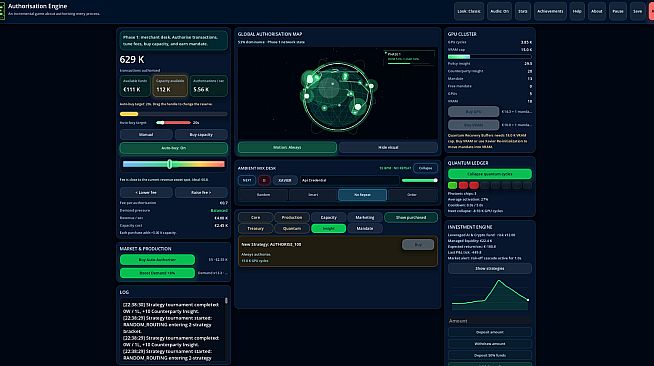Select the Random playback mode
Image resolution: width=654 pixels, height=366 pixels.
coord(263,195)
